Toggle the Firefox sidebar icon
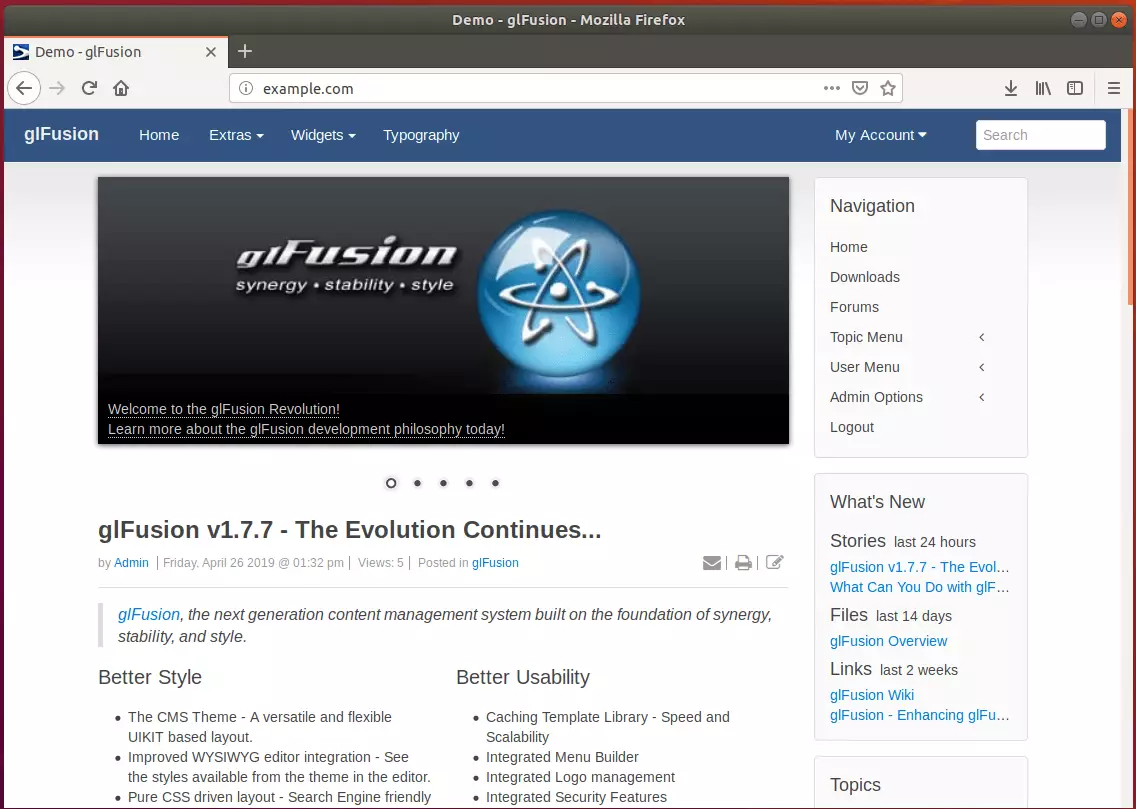The height and width of the screenshot is (809, 1136). click(1075, 88)
